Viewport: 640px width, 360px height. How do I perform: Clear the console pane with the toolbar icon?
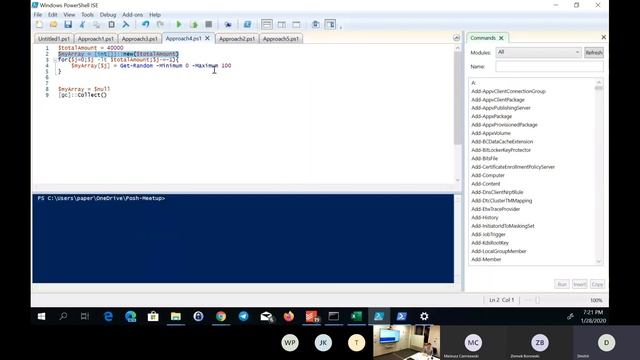(x=126, y=24)
